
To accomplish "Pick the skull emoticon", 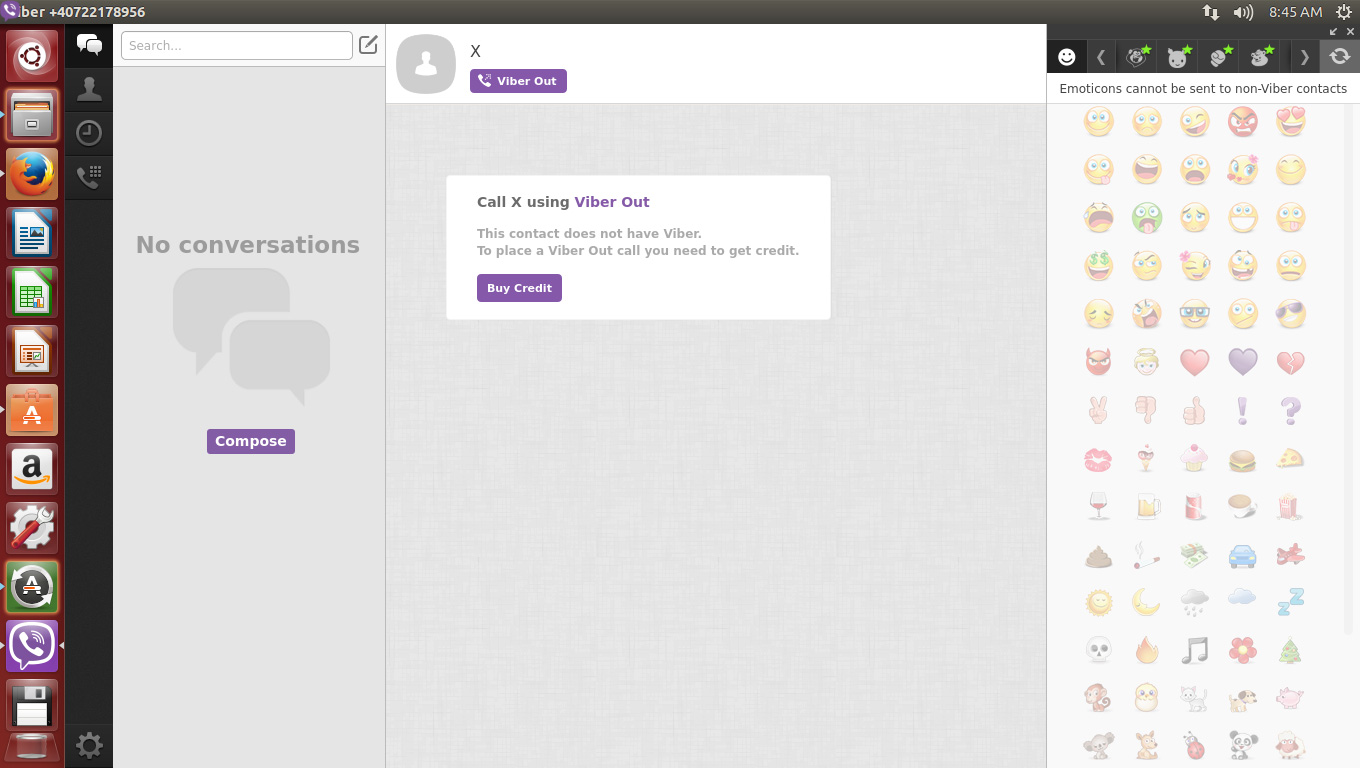I will [1099, 651].
